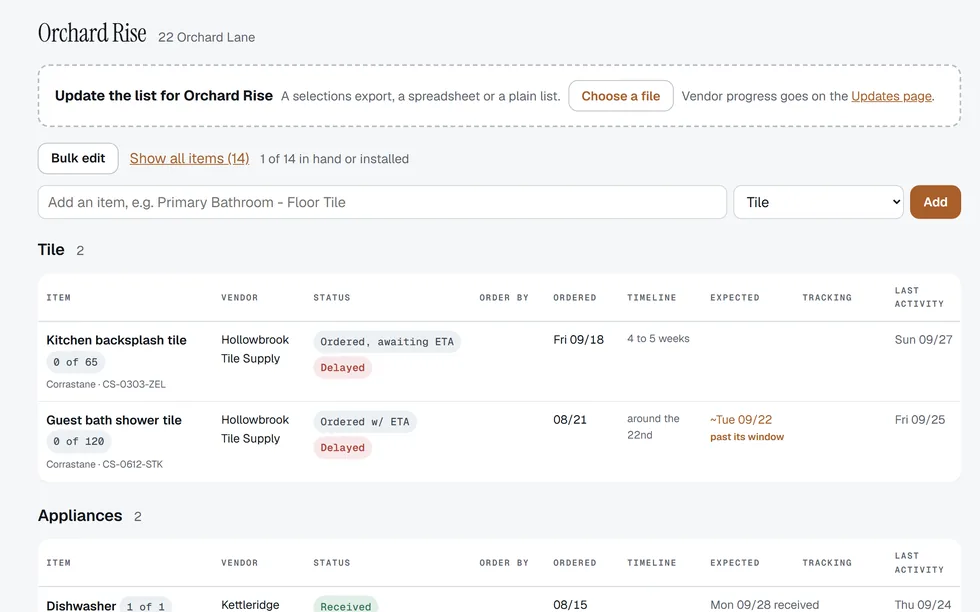Viewport: 980px width, 612px height.
Task: Click the Thu 09/24 last activity date
Action: click(922, 604)
